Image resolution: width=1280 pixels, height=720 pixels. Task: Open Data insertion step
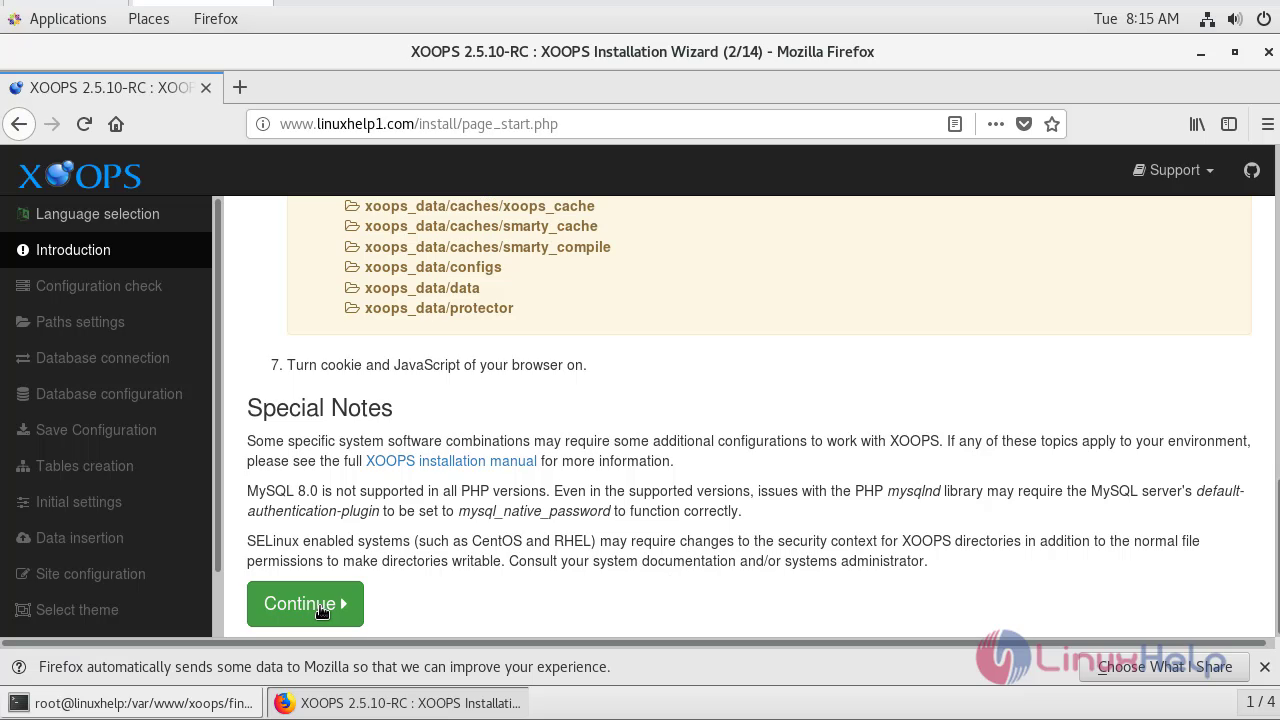[106, 538]
